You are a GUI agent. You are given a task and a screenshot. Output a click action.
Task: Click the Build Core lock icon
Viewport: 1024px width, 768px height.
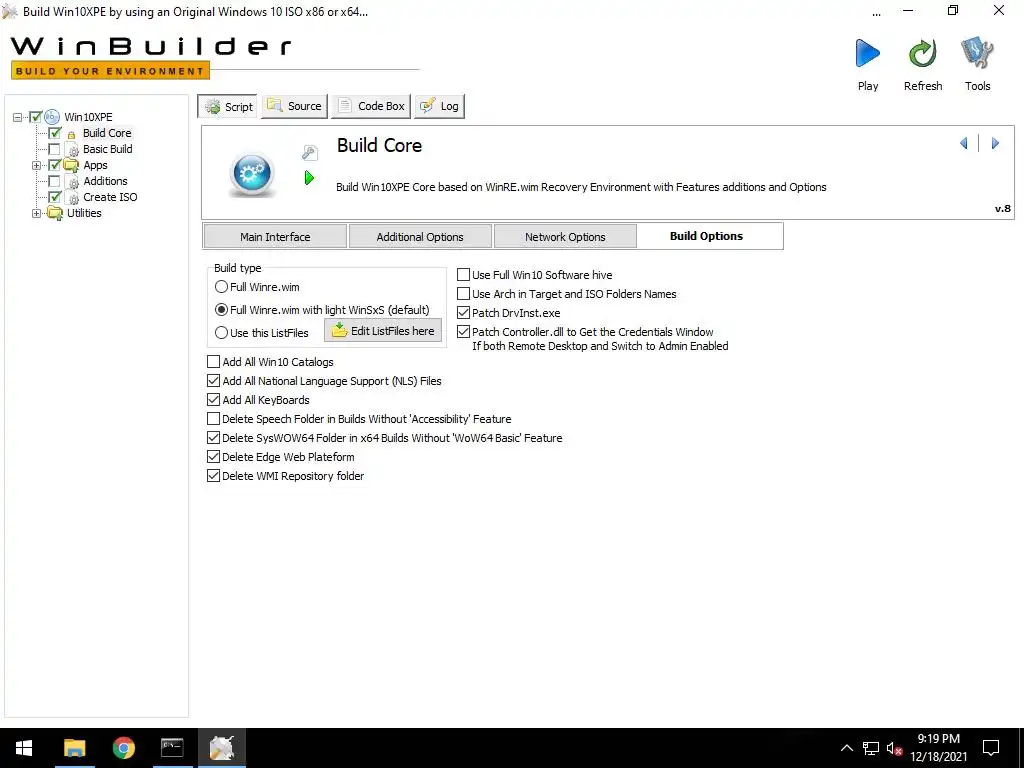(72, 134)
